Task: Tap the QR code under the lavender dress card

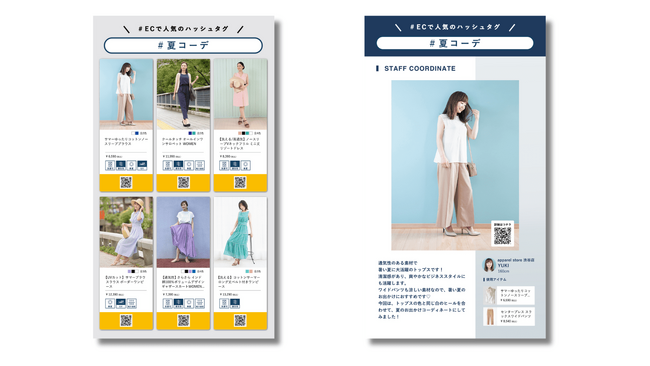Action: tap(126, 320)
